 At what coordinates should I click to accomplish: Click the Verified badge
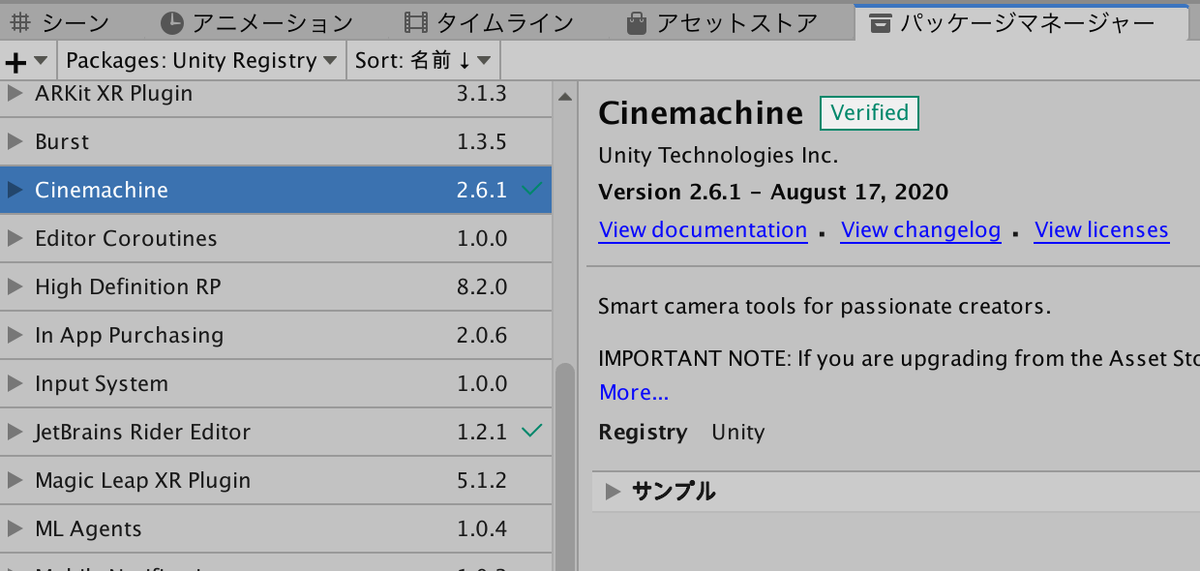869,113
